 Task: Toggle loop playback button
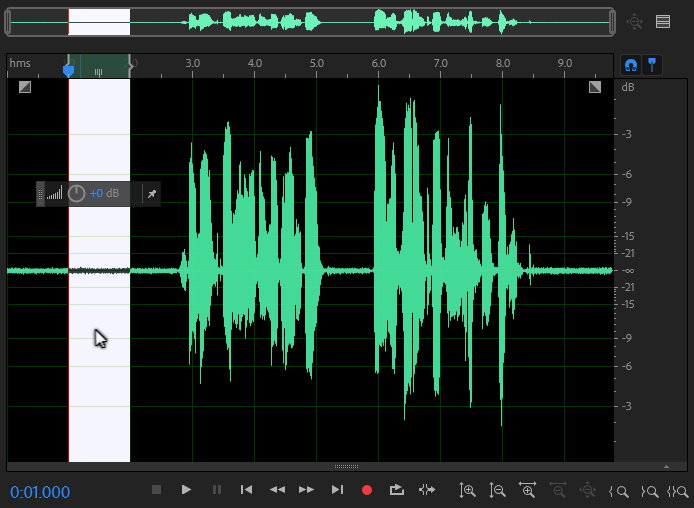pos(397,490)
